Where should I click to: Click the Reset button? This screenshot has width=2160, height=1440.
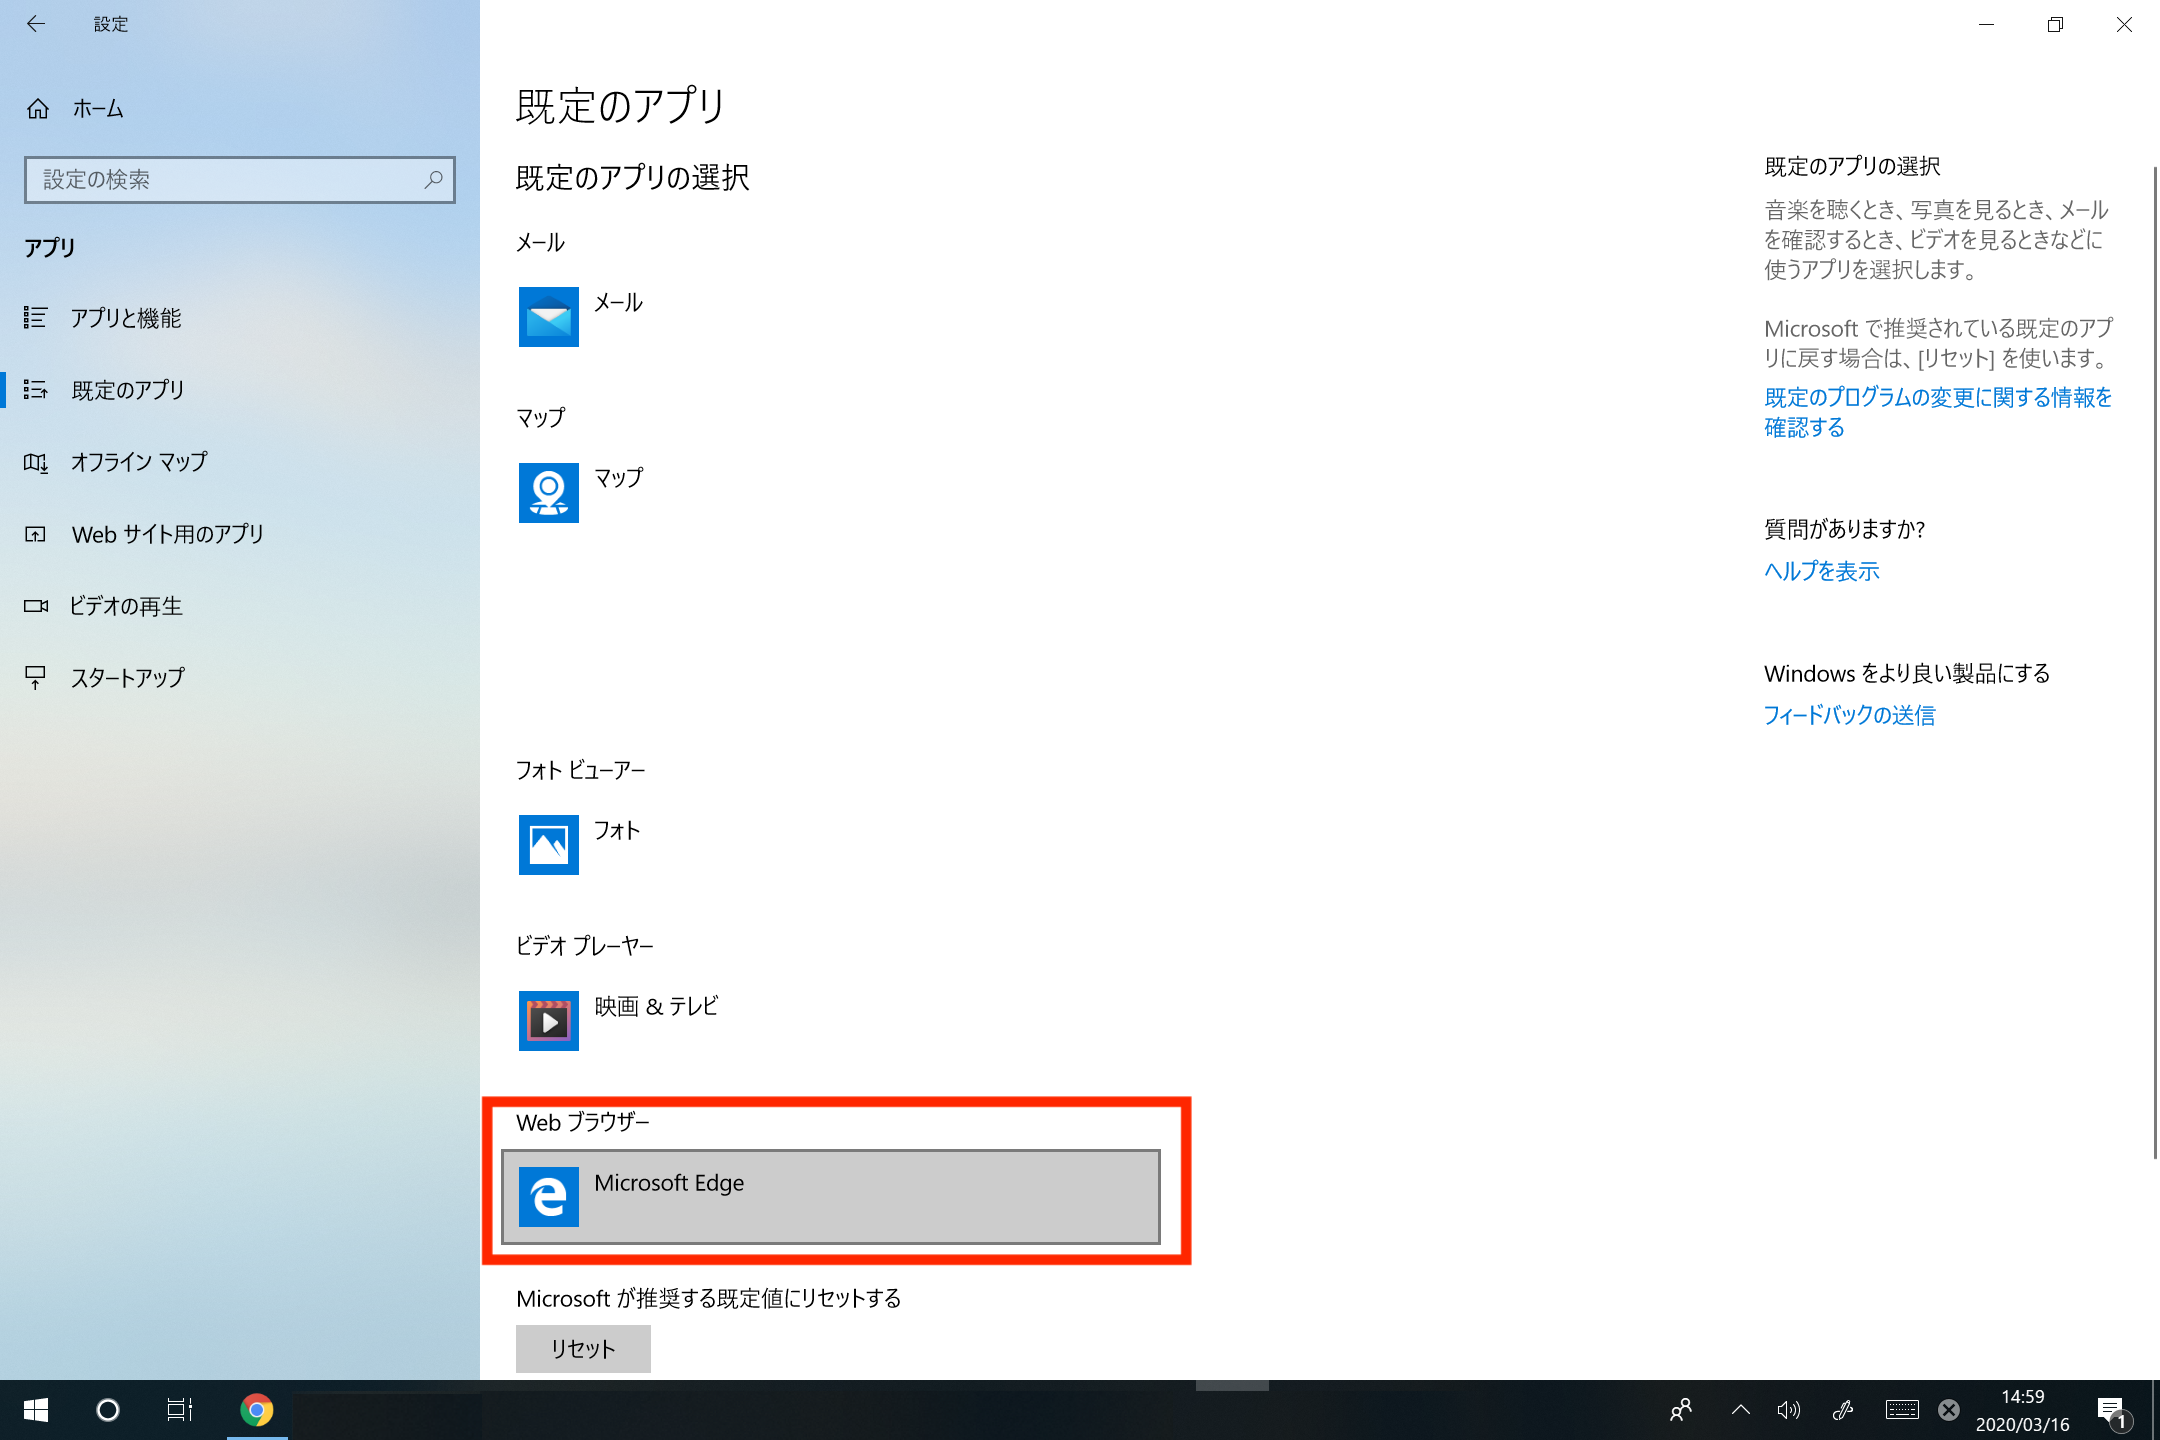[583, 1349]
